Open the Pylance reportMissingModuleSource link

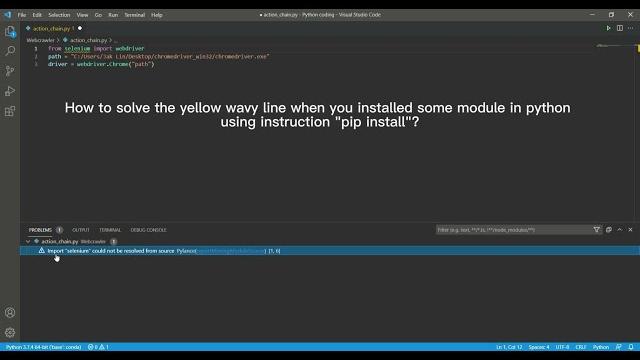(x=231, y=251)
